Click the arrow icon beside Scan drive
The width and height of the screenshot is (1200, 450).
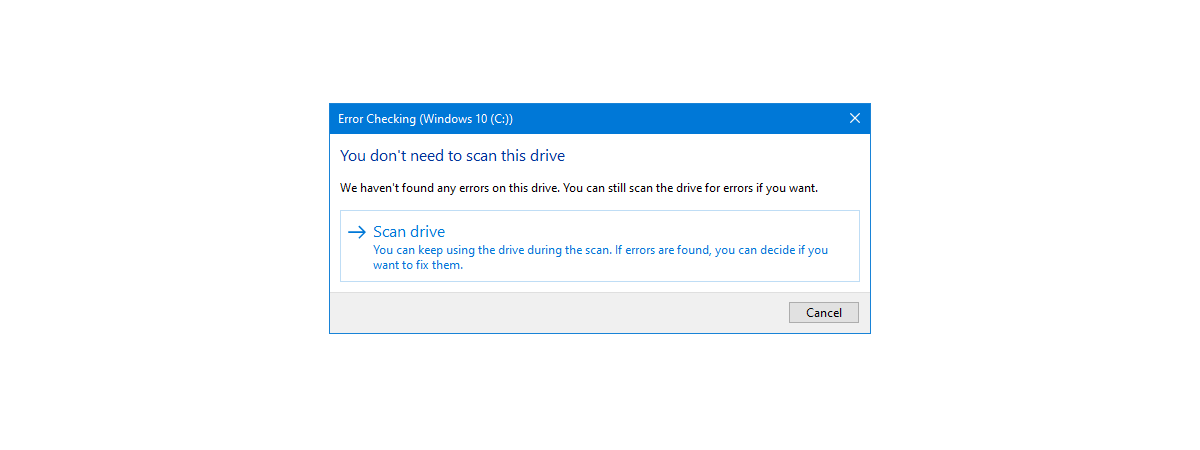[x=357, y=232]
